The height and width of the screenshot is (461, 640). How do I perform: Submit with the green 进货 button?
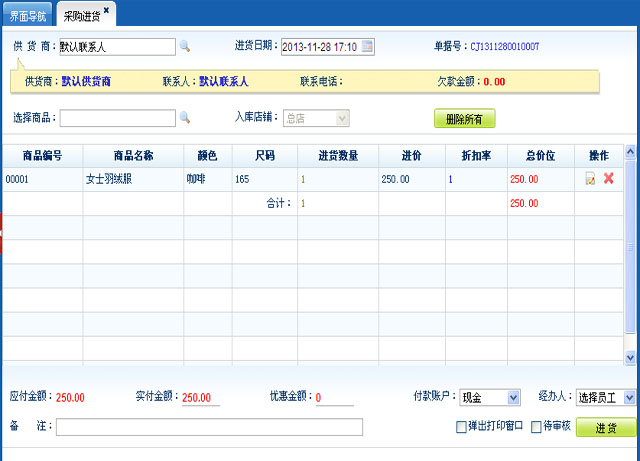tap(605, 427)
